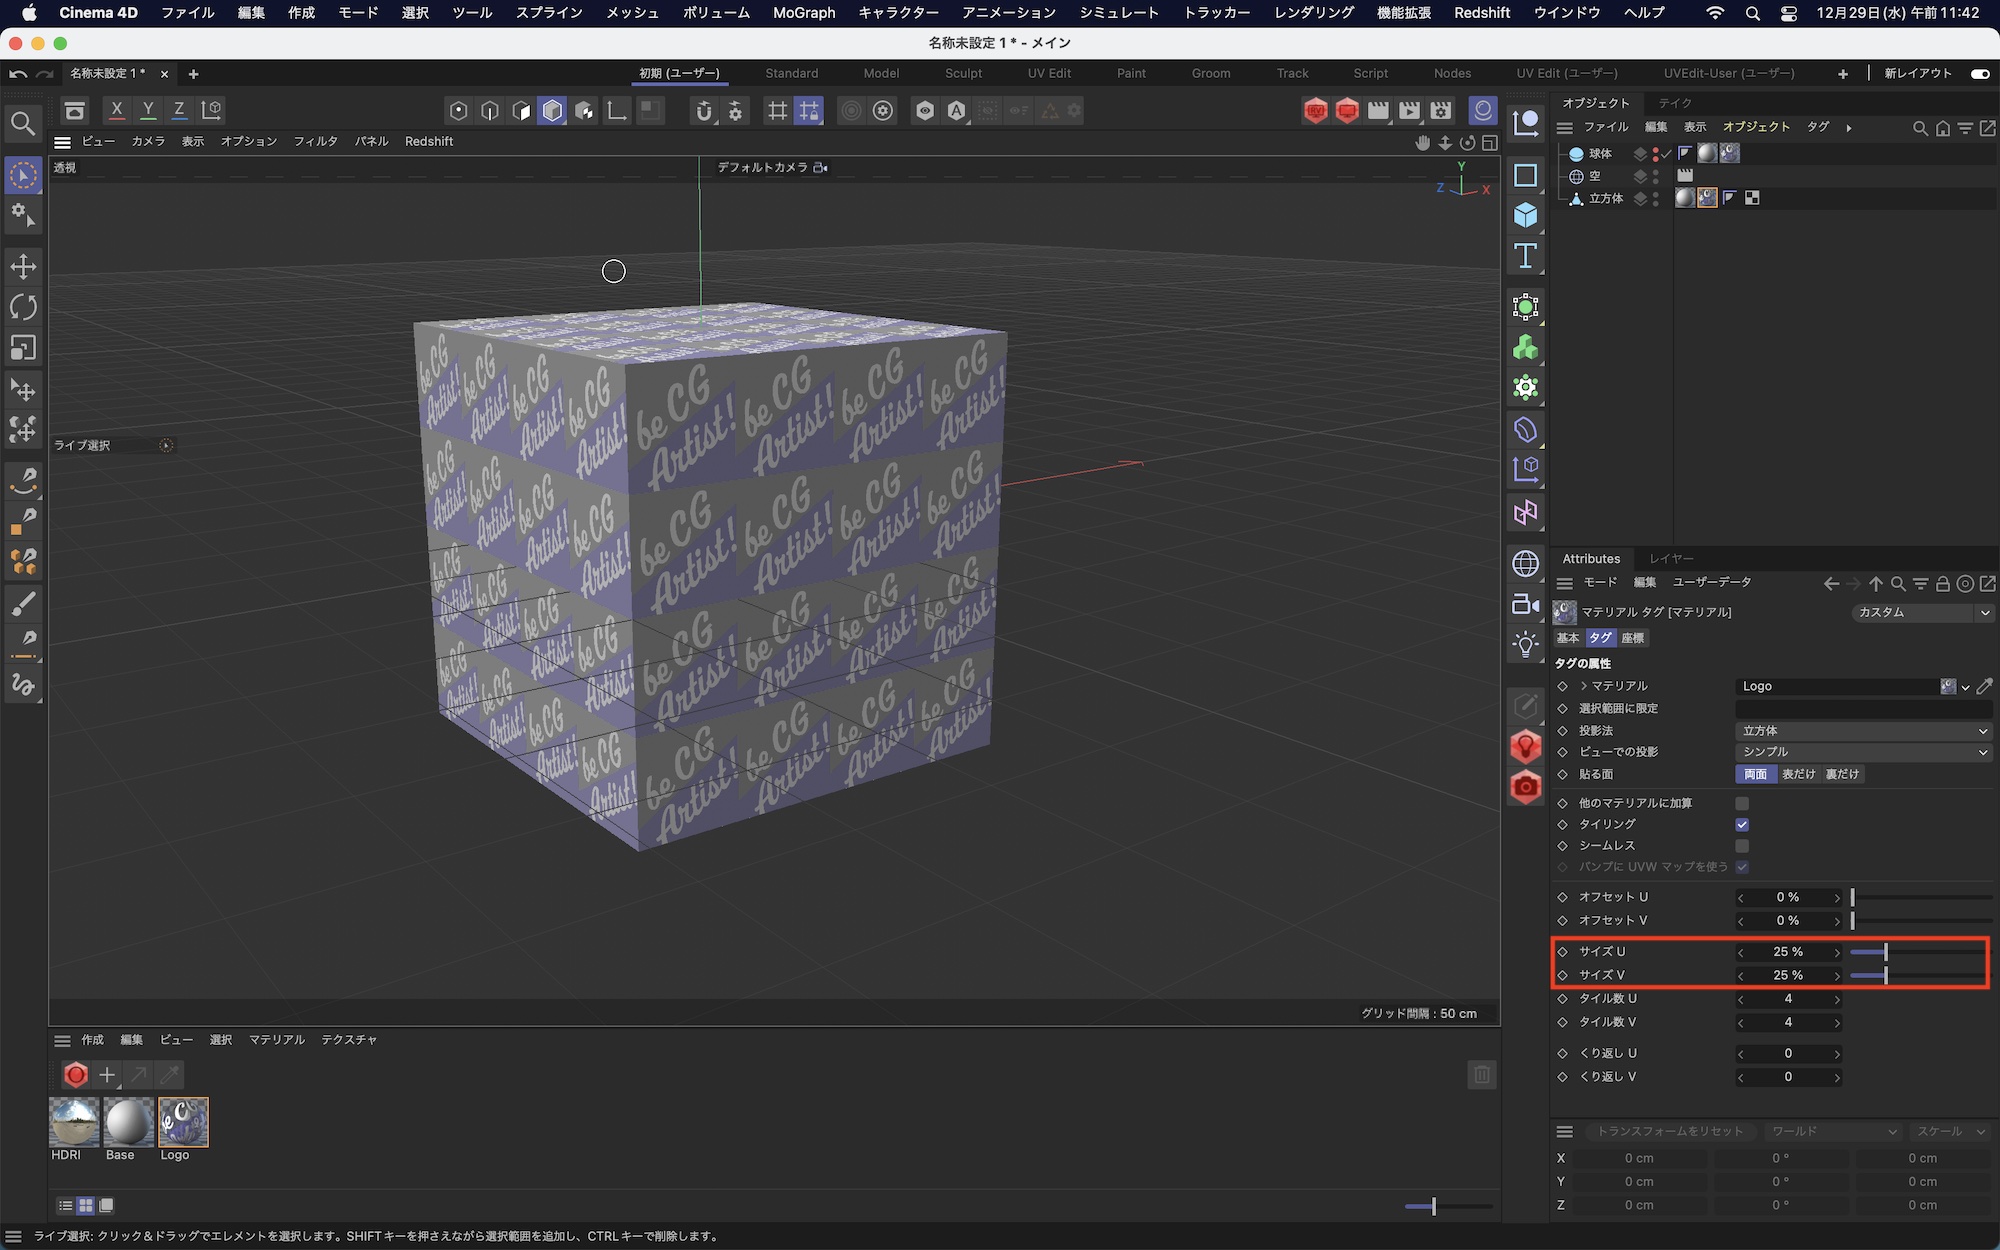The height and width of the screenshot is (1250, 2000).
Task: Select the Logo material thumbnail
Action: click(x=183, y=1122)
